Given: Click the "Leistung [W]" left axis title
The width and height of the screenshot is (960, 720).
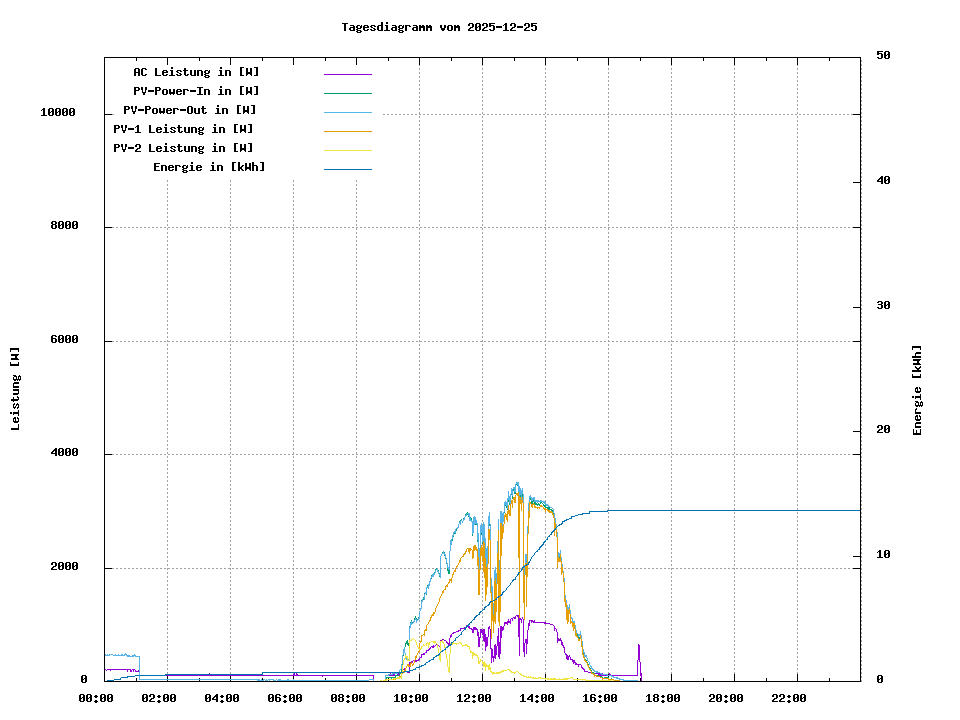Looking at the screenshot, I should click(16, 389).
